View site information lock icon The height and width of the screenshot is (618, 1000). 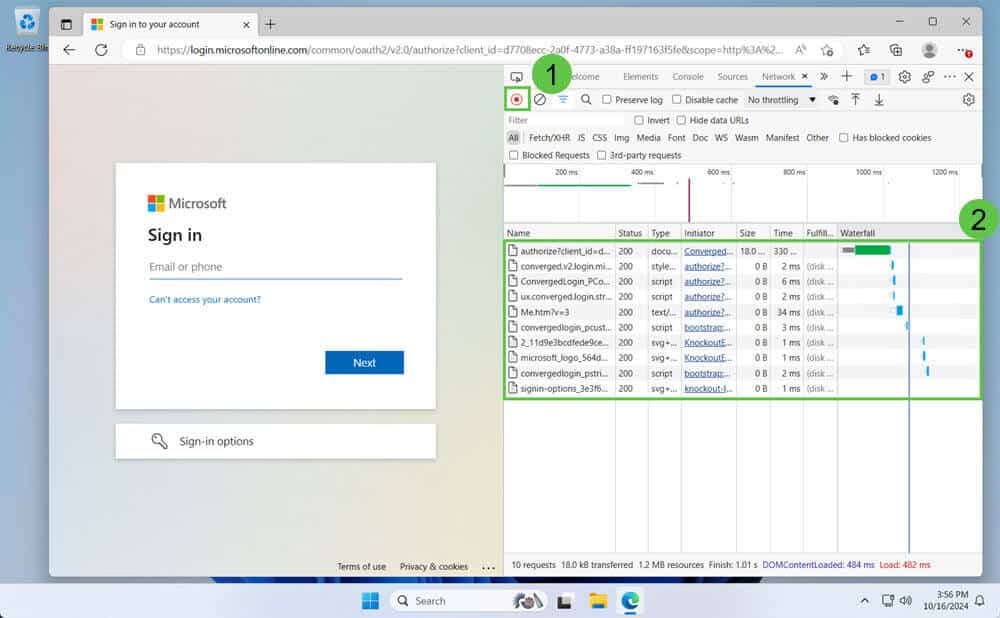[x=140, y=50]
